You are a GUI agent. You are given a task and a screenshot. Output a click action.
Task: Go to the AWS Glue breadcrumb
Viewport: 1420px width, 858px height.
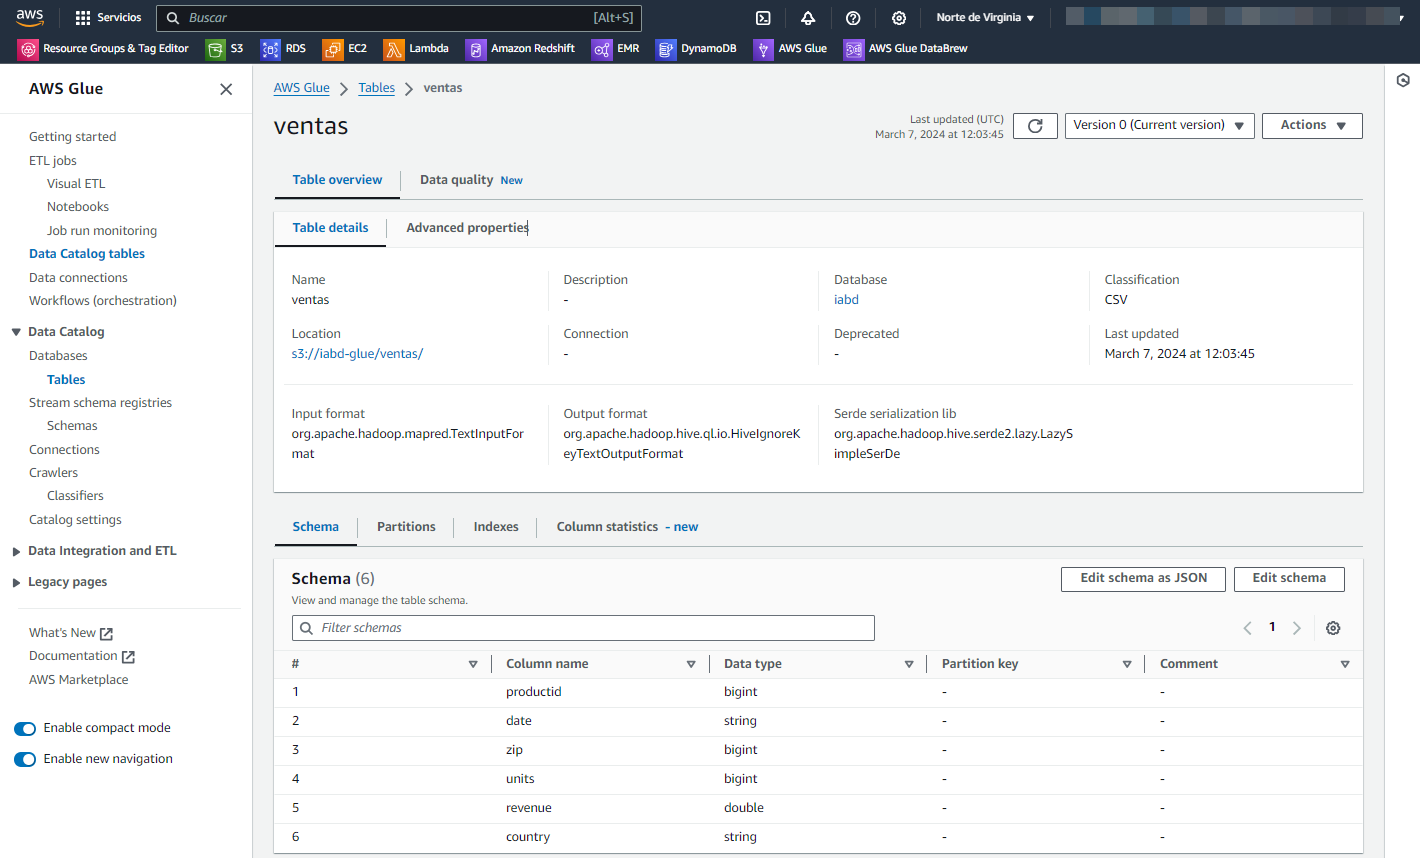pyautogui.click(x=302, y=88)
